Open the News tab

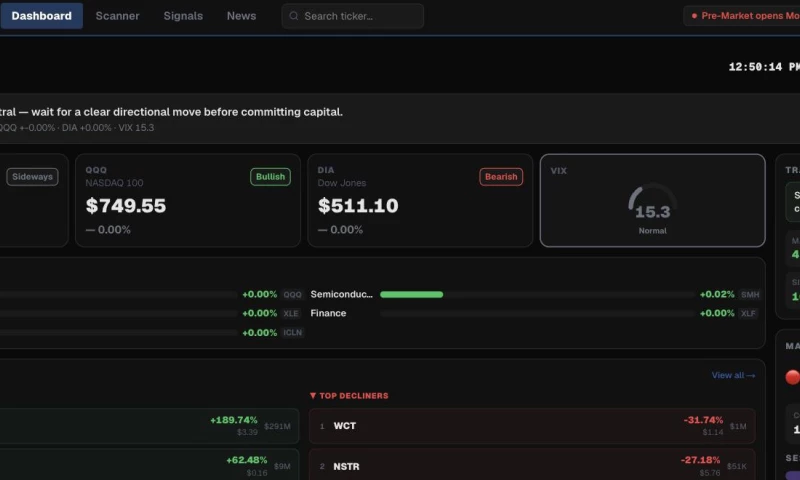(x=241, y=16)
